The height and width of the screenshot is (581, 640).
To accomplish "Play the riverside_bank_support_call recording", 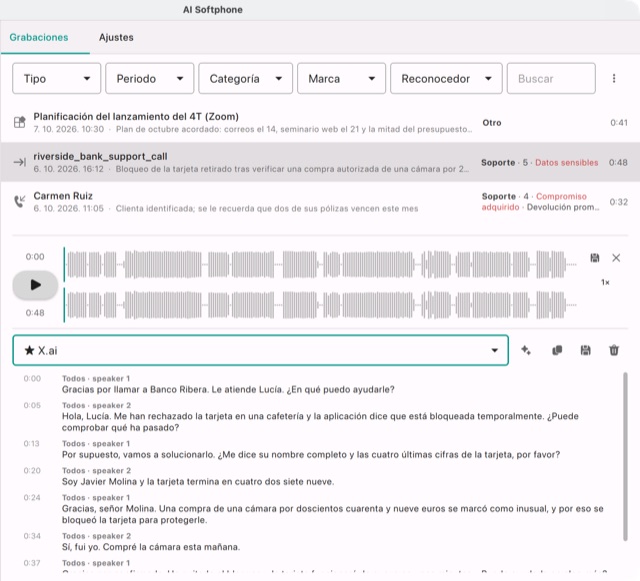I will pos(35,285).
